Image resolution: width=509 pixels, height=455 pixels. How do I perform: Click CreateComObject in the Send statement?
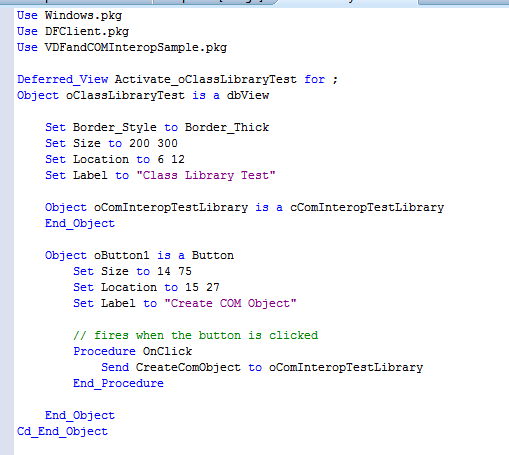click(x=188, y=367)
